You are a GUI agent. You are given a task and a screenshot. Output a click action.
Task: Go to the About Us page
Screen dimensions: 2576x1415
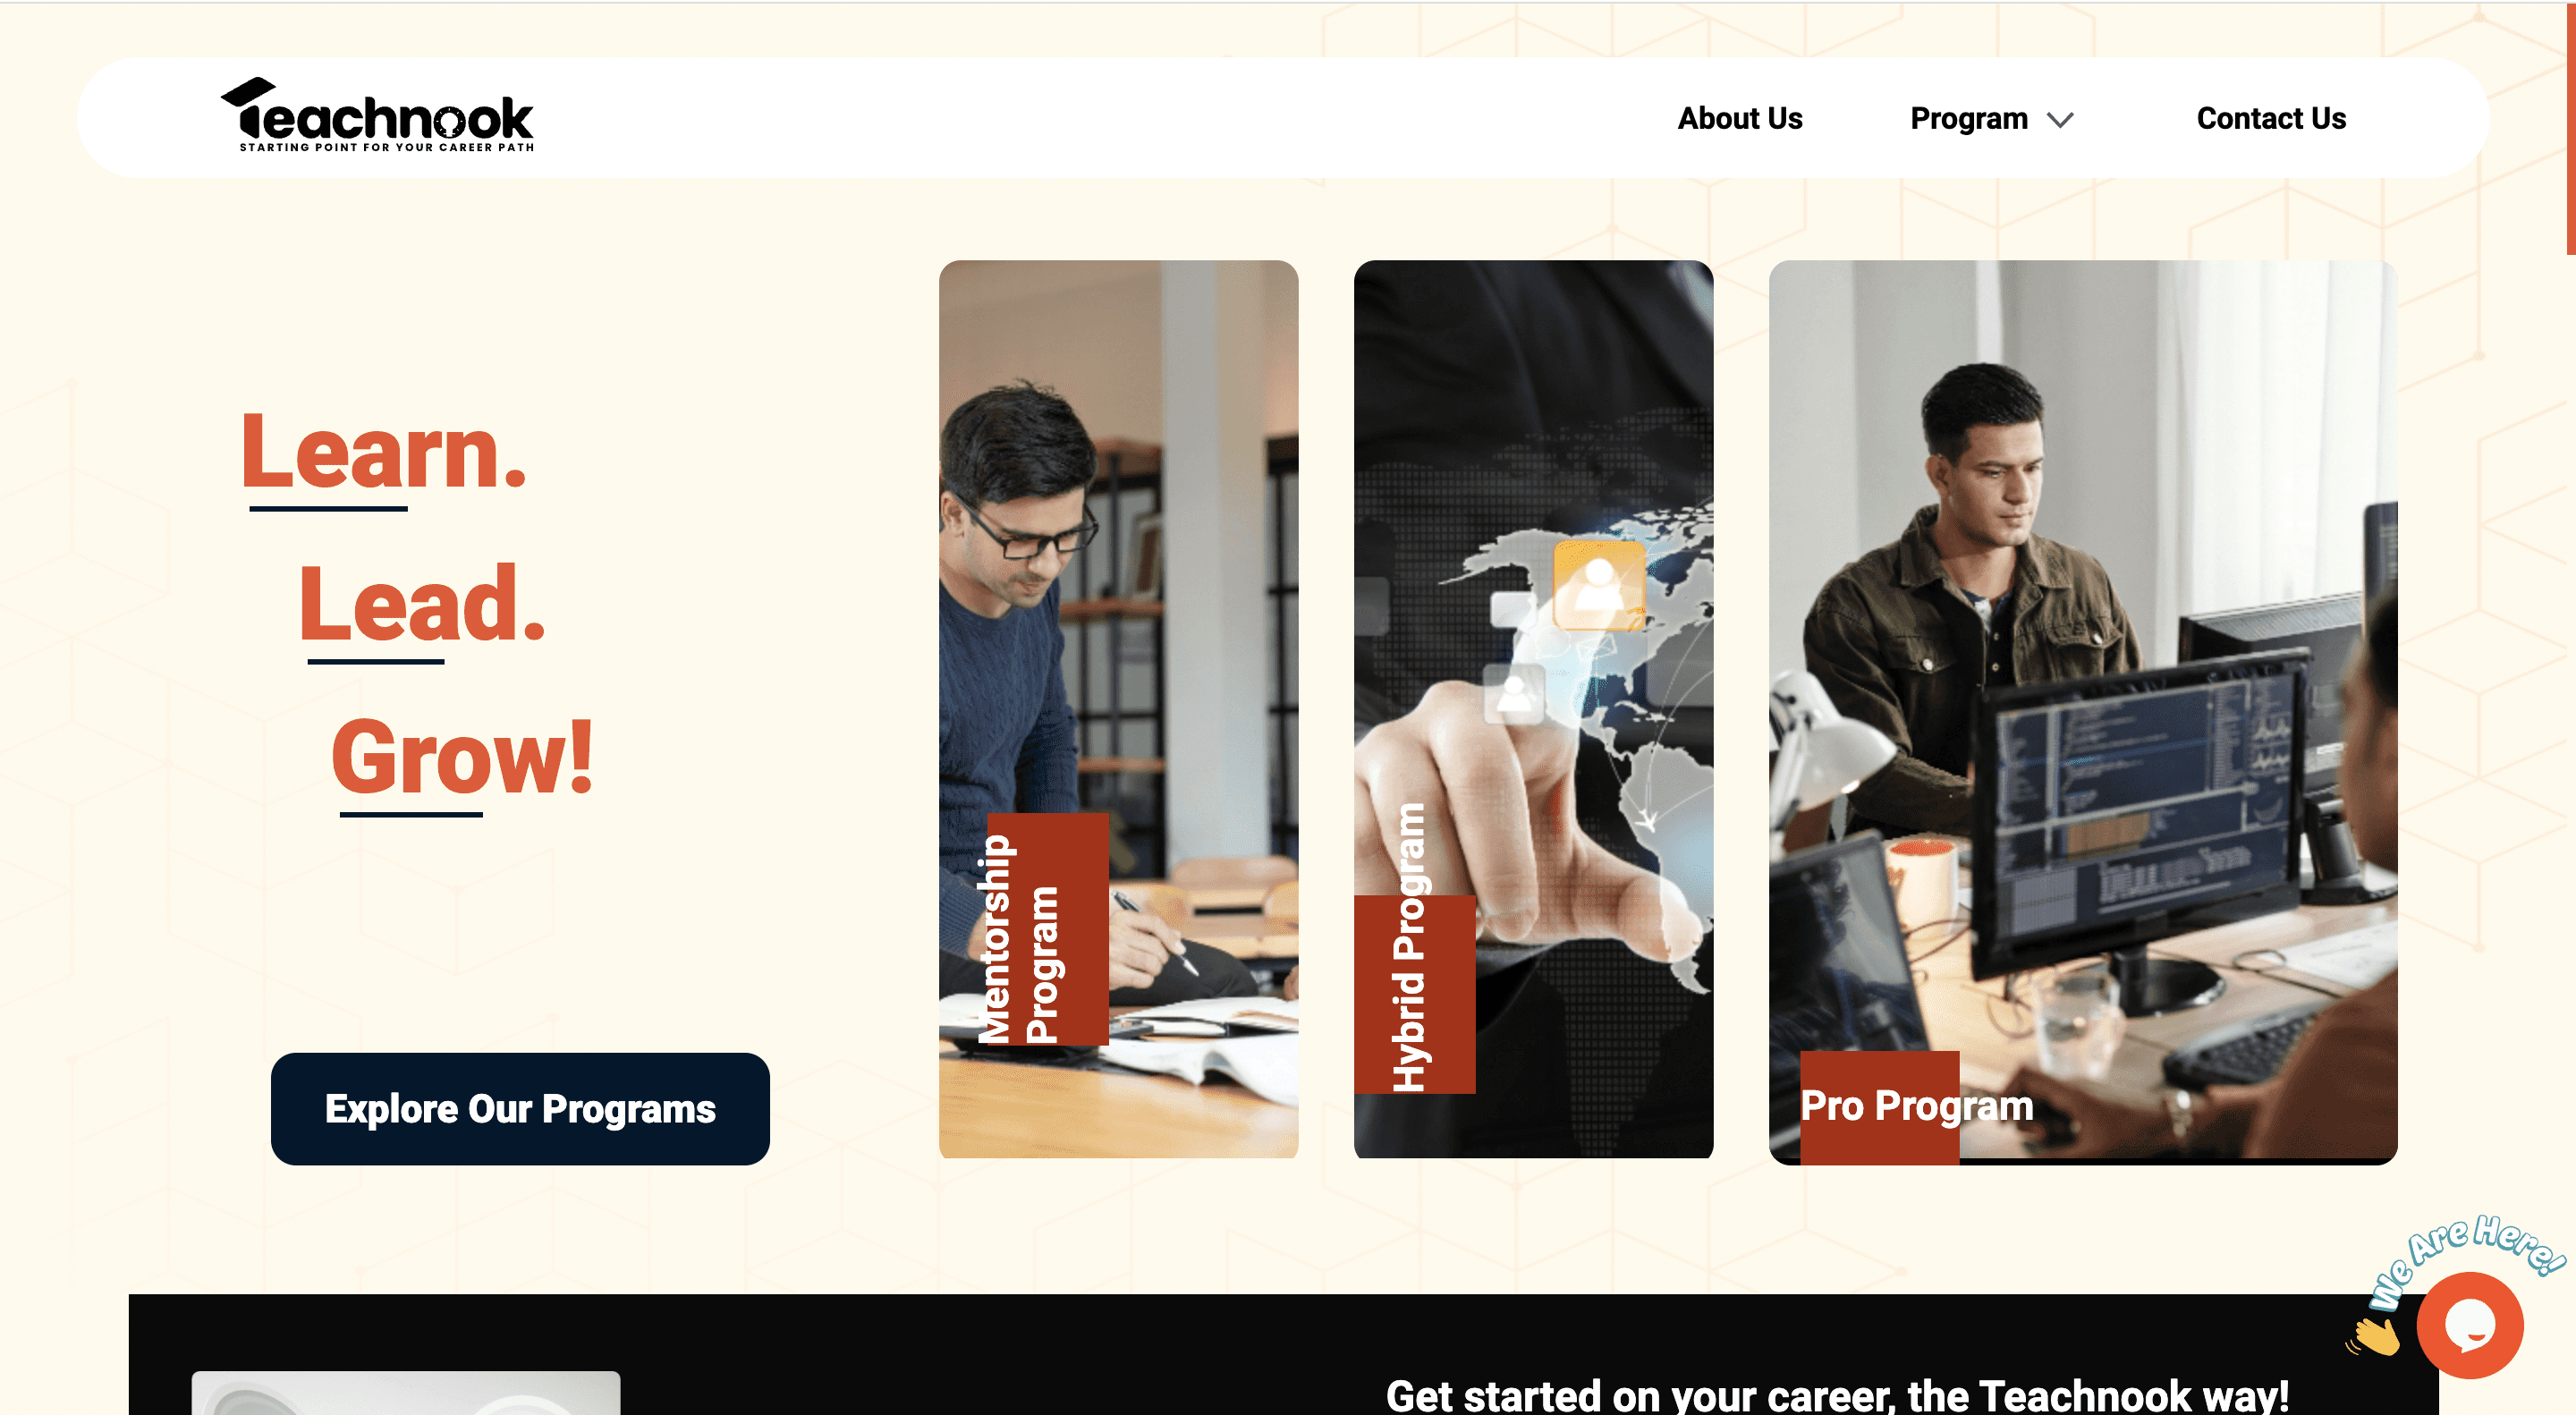pos(1739,118)
